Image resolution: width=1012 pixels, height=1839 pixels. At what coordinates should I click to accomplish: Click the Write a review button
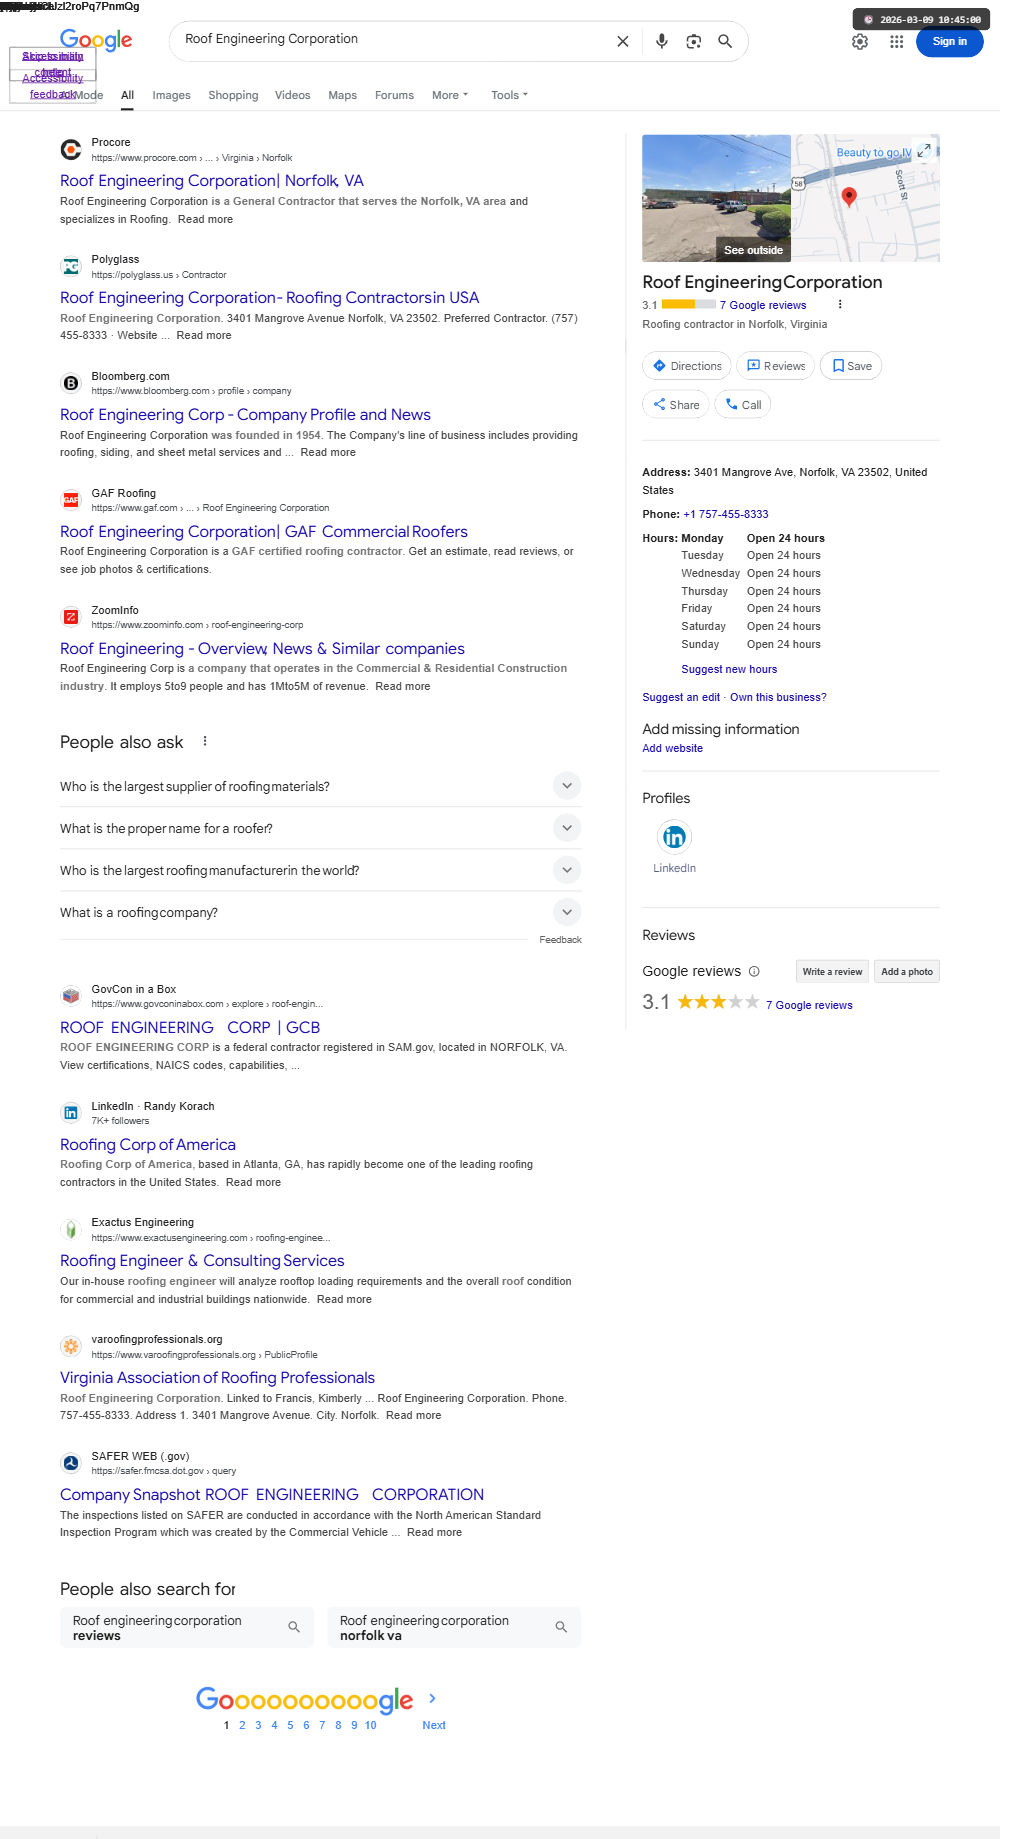(831, 971)
